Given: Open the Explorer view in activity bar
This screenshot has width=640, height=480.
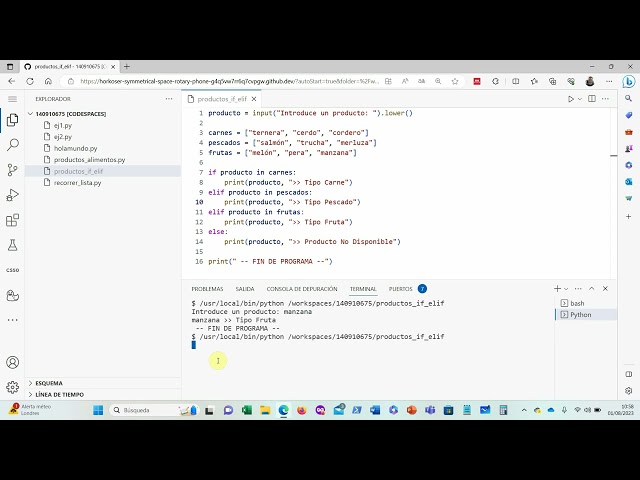Looking at the screenshot, I should pyautogui.click(x=13, y=120).
